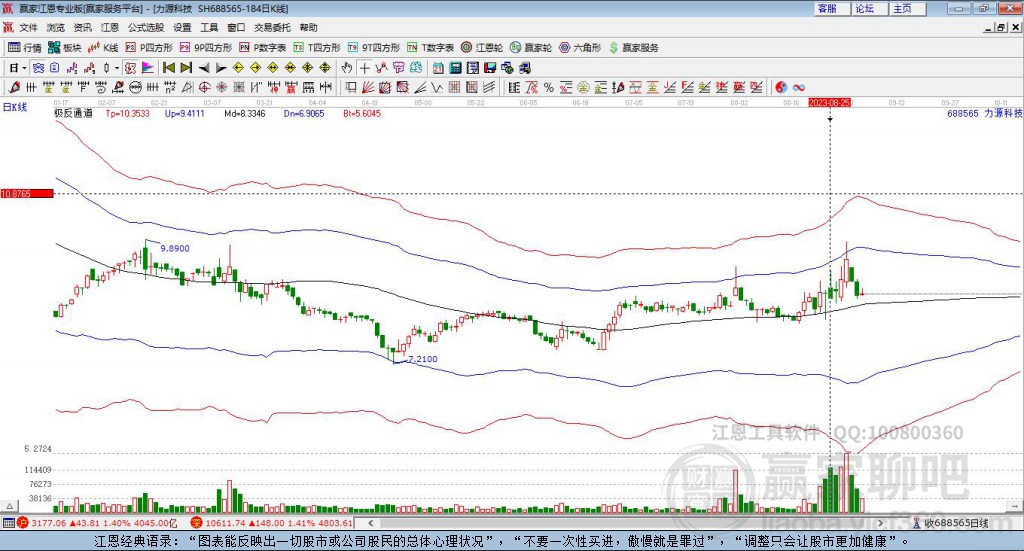Image resolution: width=1024 pixels, height=551 pixels.
Task: Select the Gann fan lines icon
Action: [x=368, y=87]
